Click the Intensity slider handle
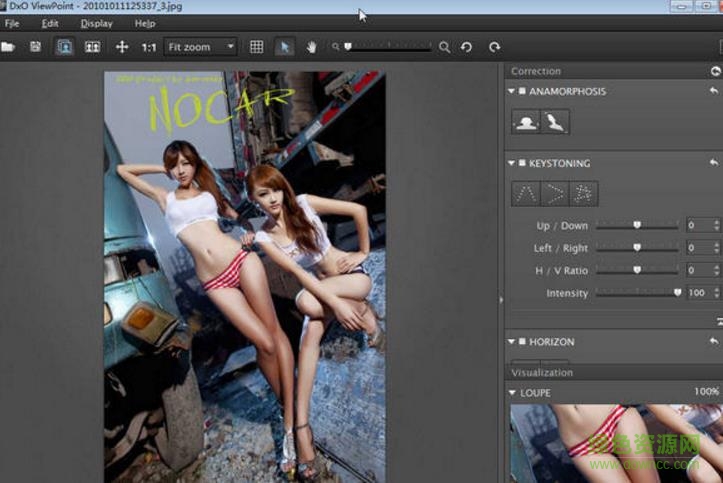 pyautogui.click(x=677, y=293)
